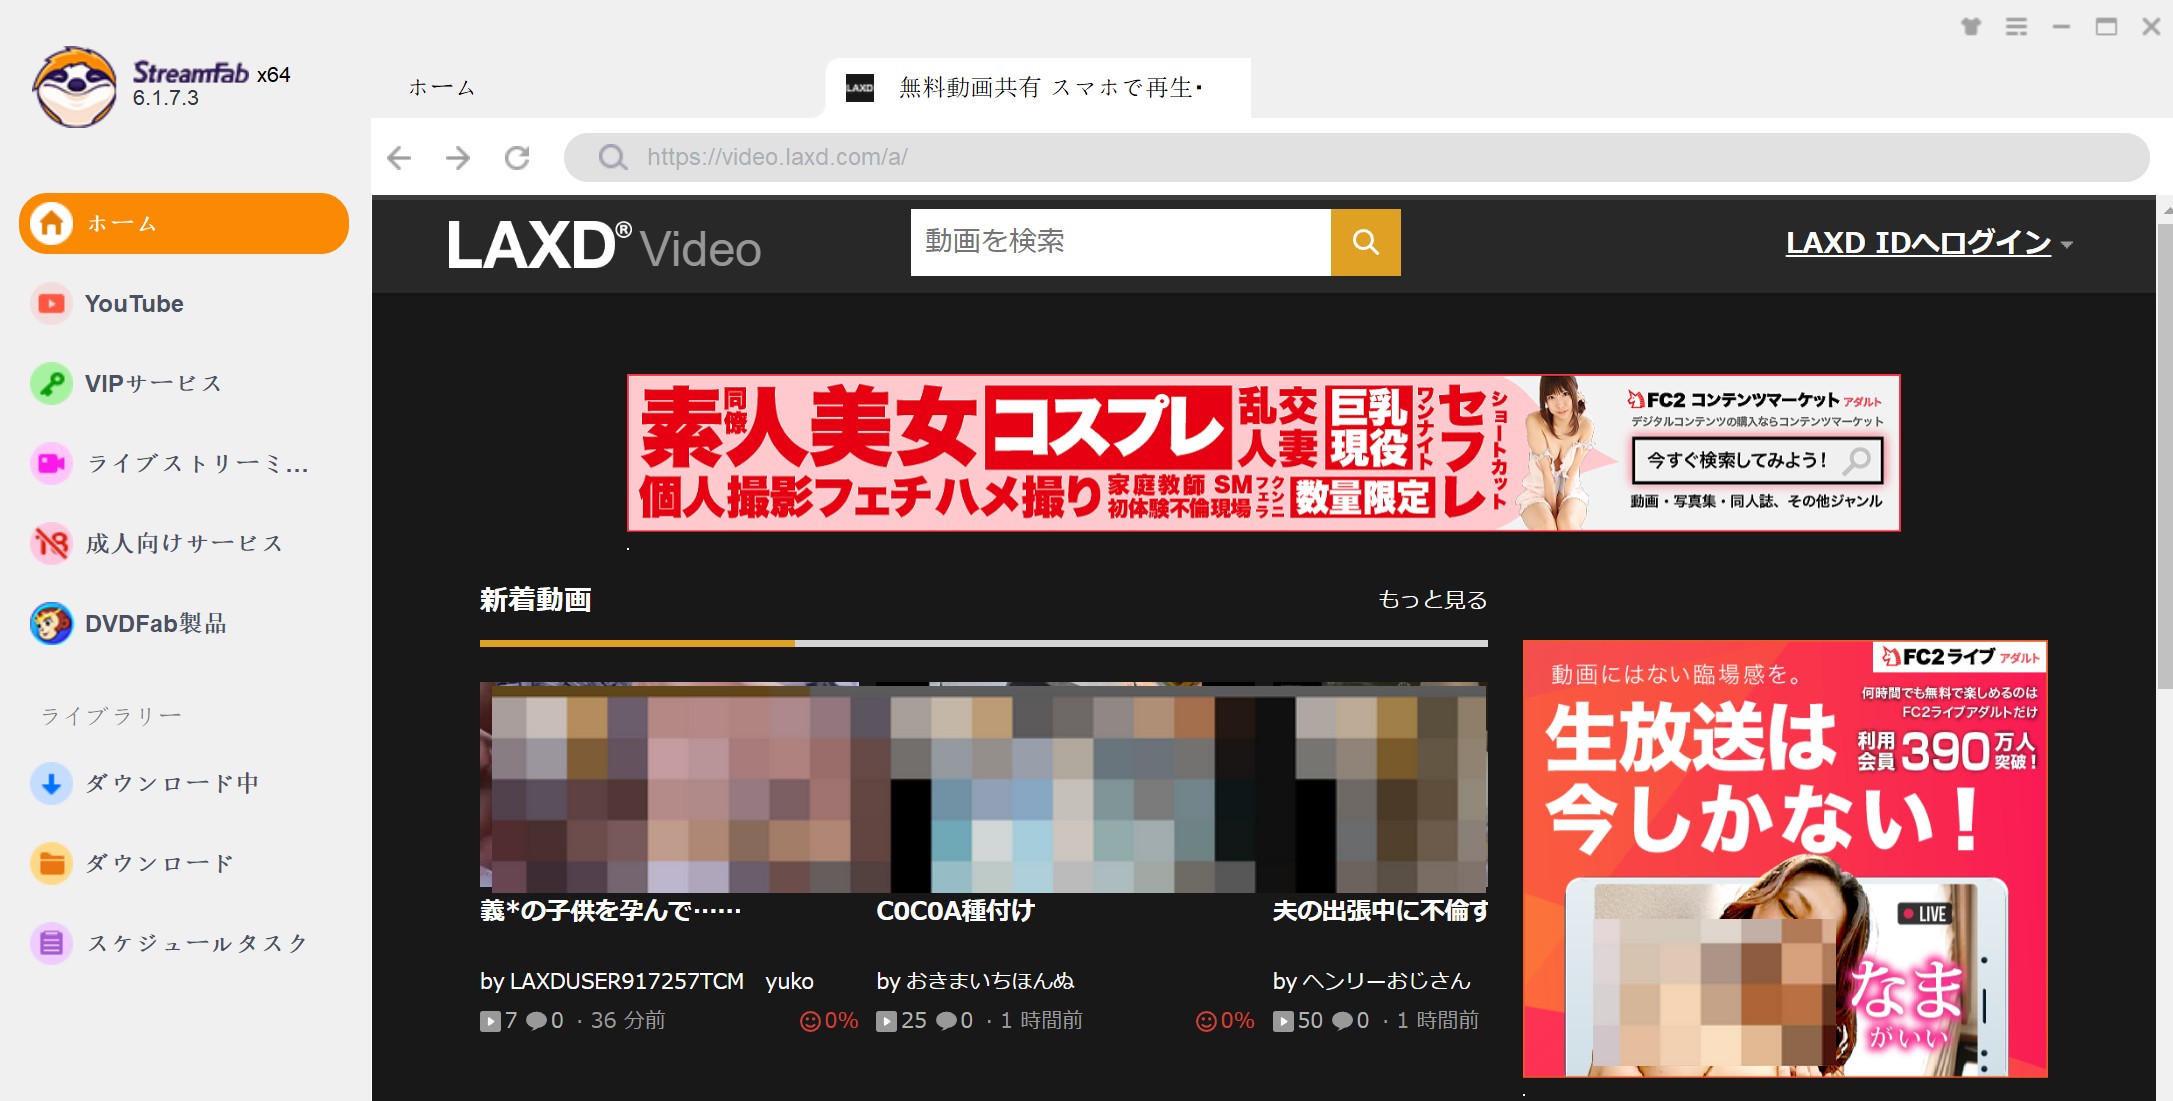The height and width of the screenshot is (1101, 2173).
Task: Click the blue download arrow icon
Action: (x=51, y=784)
